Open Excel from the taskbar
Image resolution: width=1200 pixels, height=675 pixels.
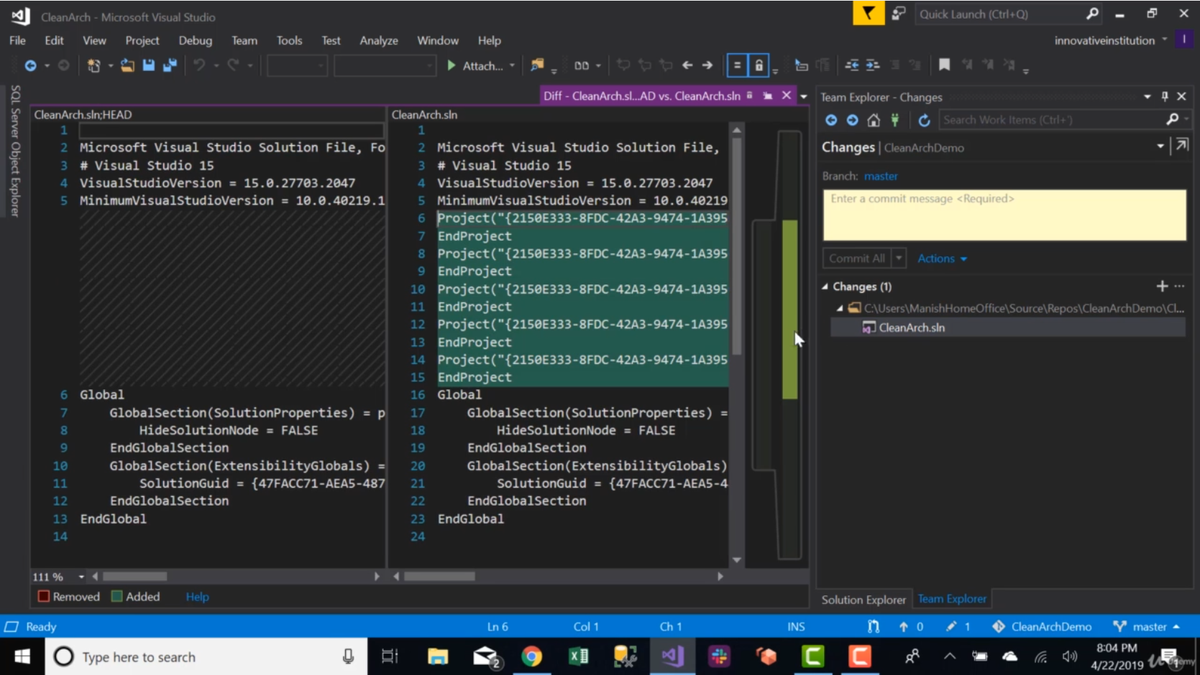click(578, 657)
